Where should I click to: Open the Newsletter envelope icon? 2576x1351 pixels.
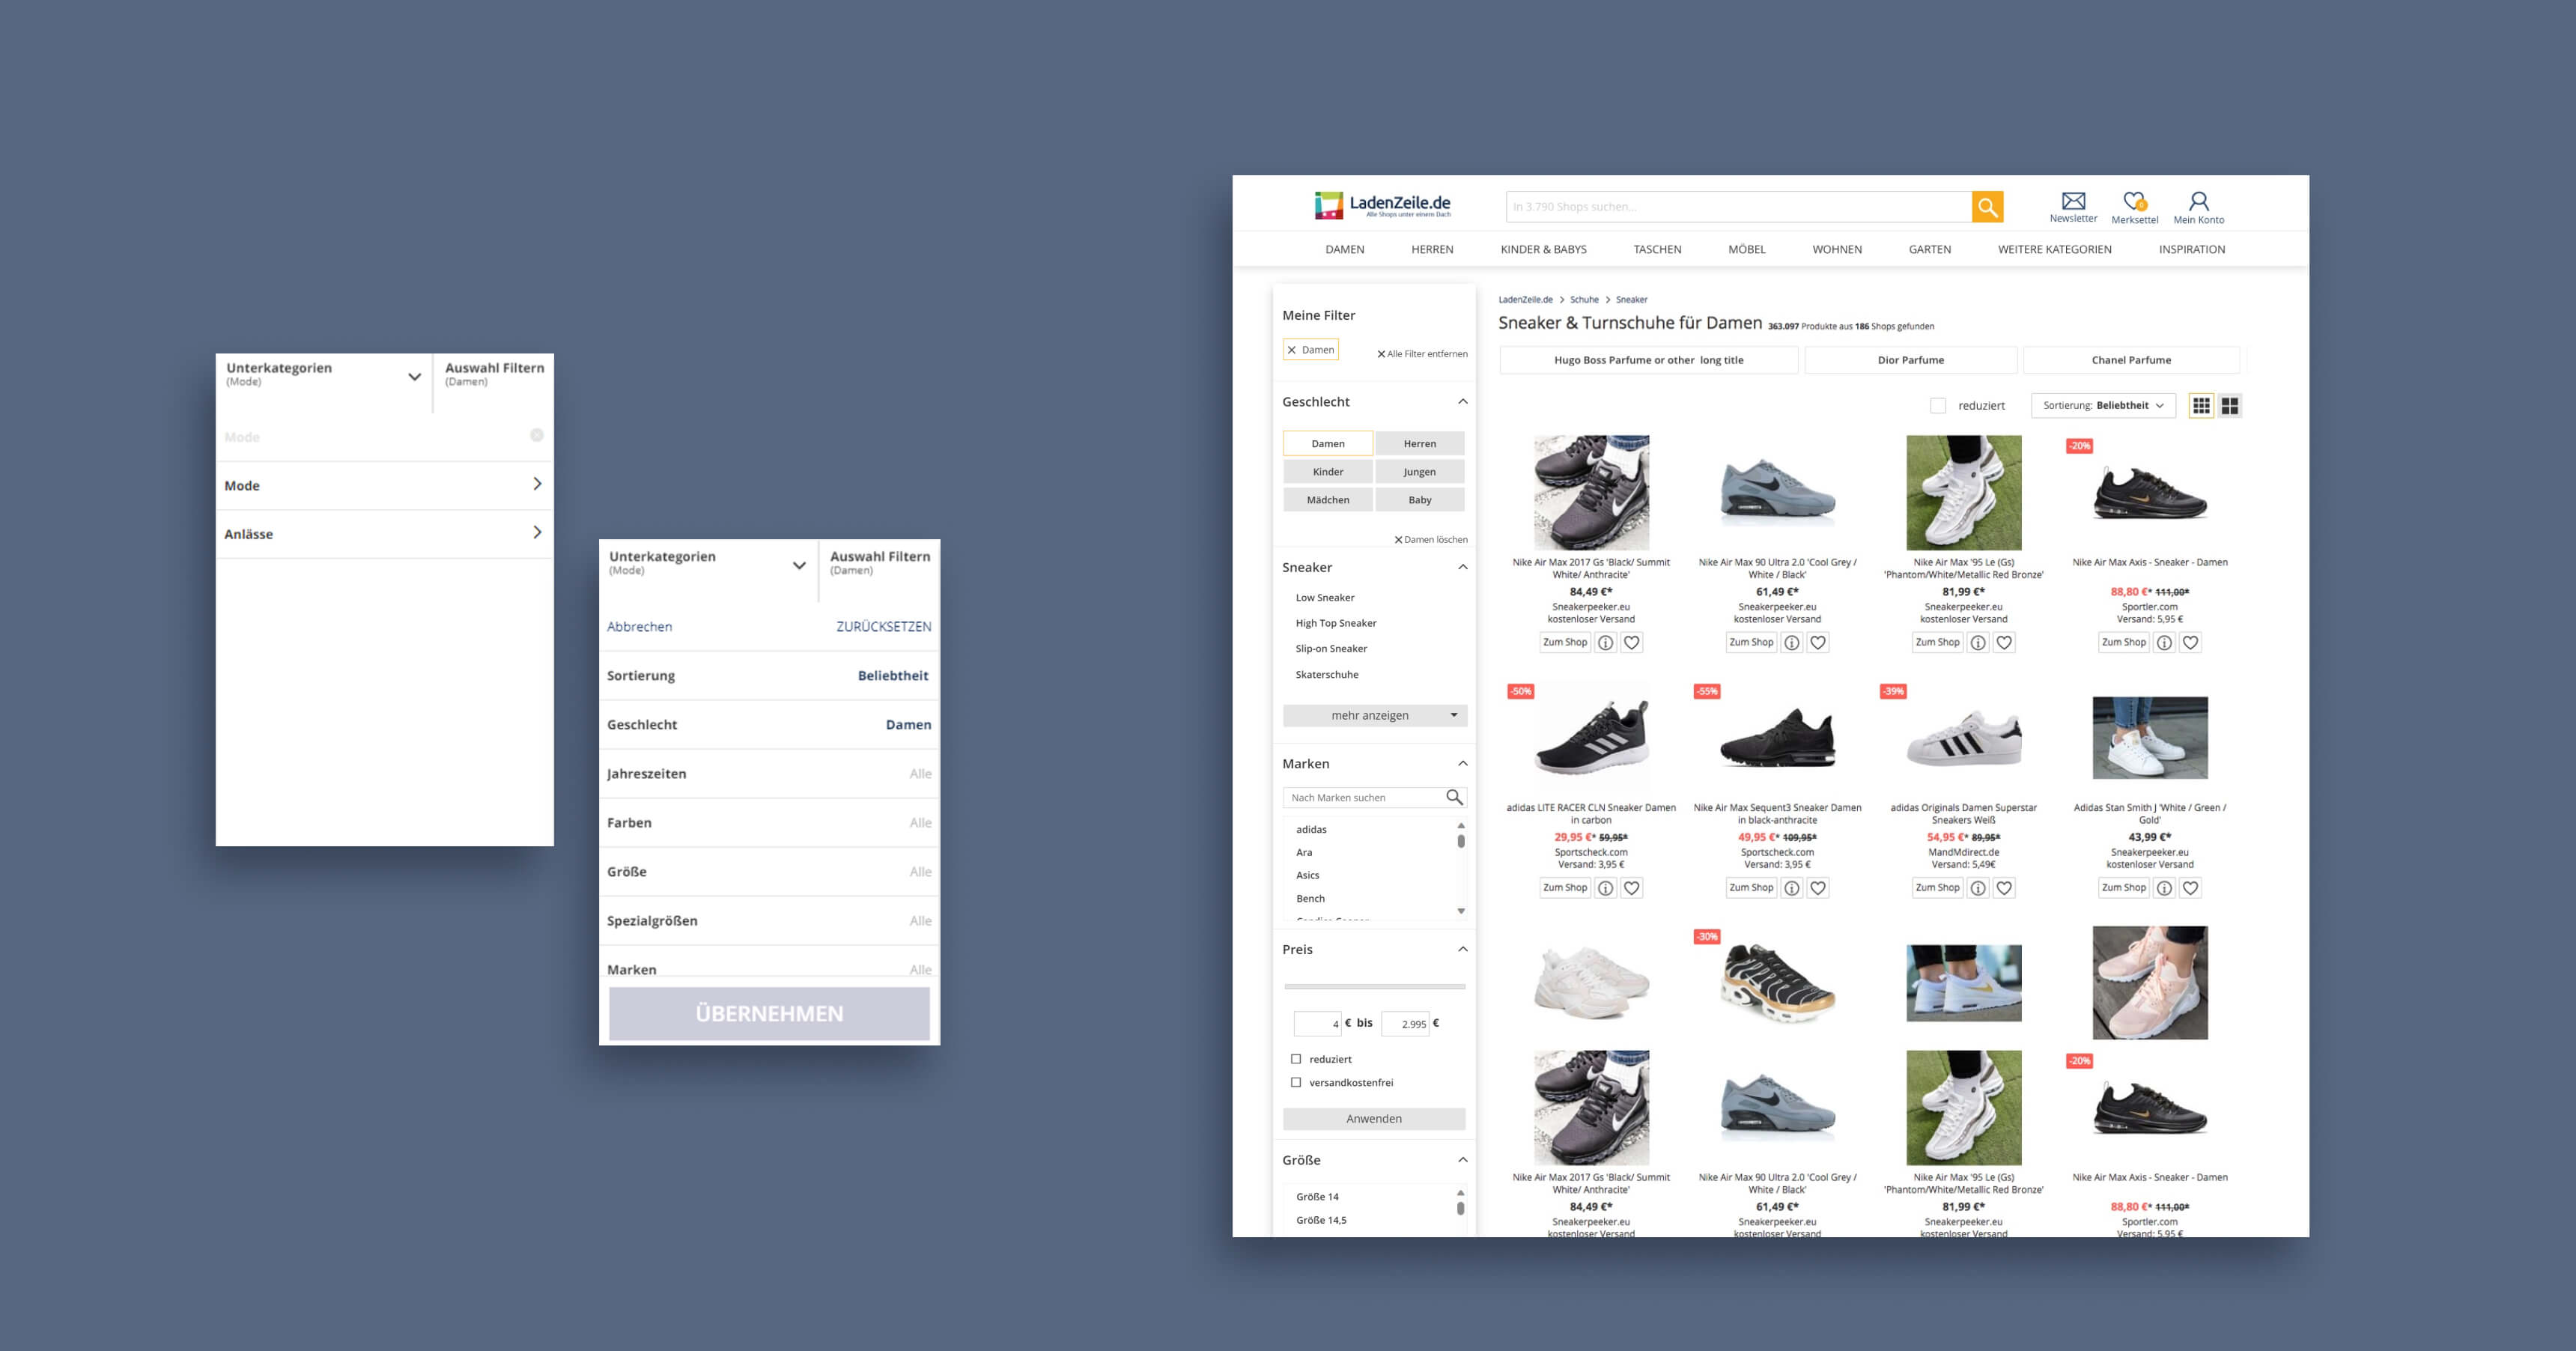(x=2073, y=201)
